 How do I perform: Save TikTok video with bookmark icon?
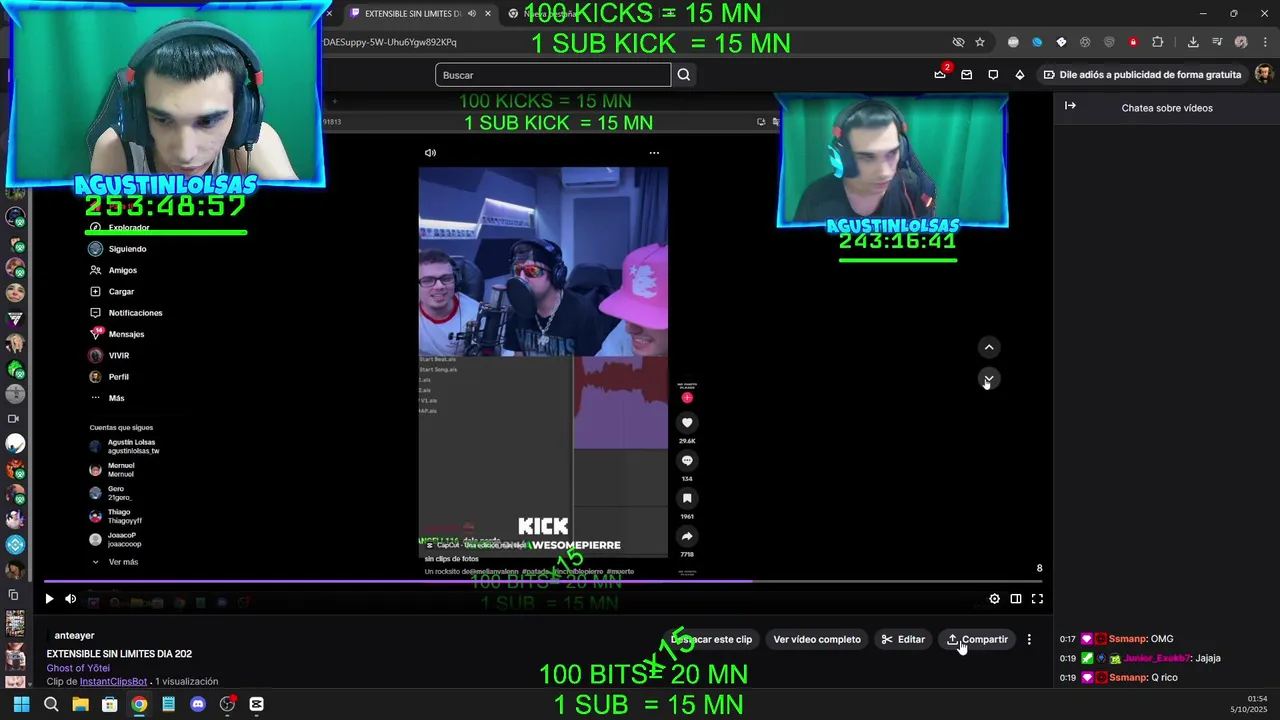pyautogui.click(x=687, y=498)
